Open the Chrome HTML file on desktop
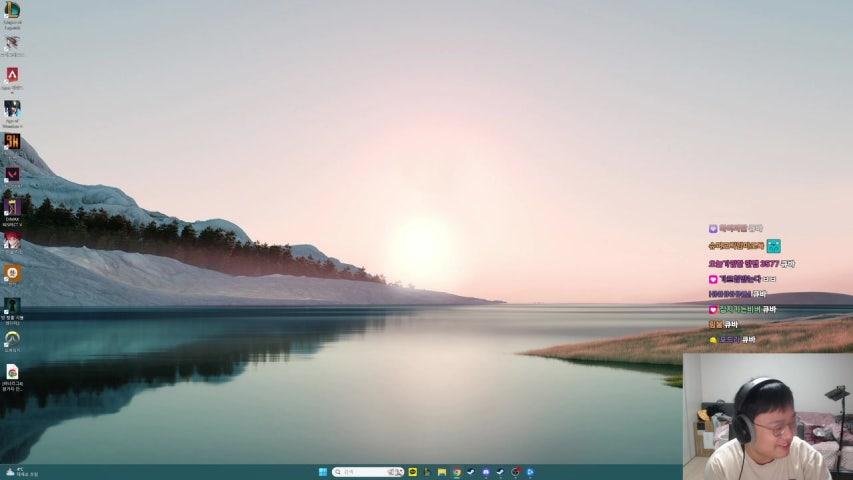This screenshot has width=853, height=480. click(12, 371)
